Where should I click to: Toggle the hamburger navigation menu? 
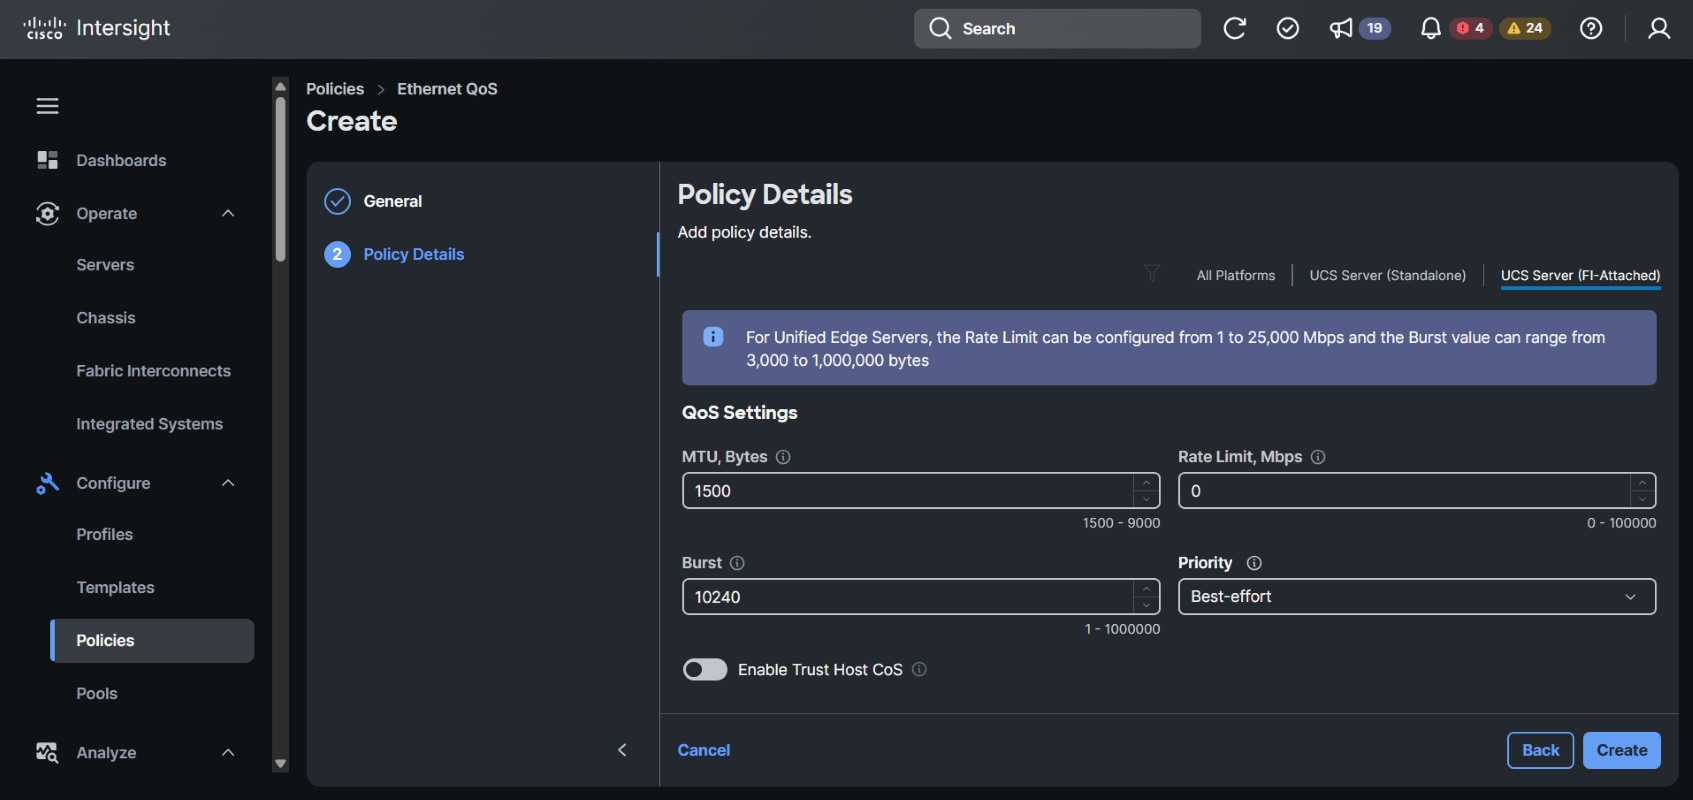(x=47, y=106)
